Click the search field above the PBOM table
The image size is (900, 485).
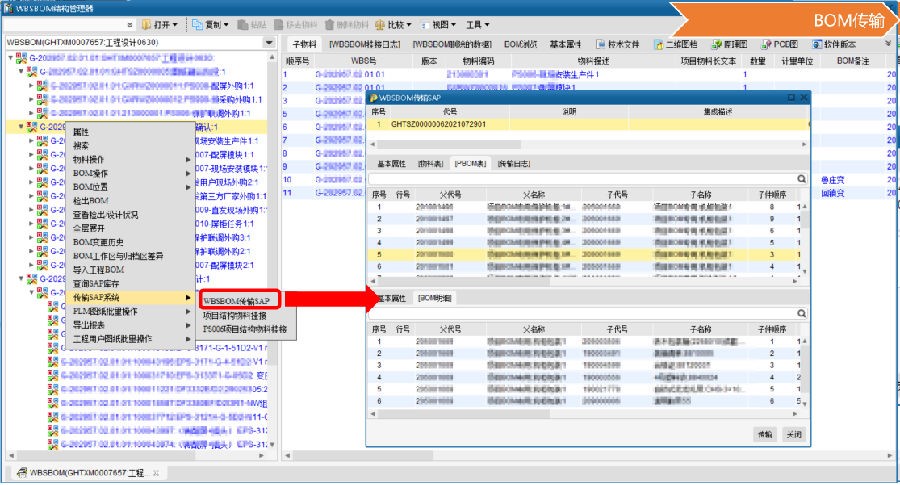[580, 177]
